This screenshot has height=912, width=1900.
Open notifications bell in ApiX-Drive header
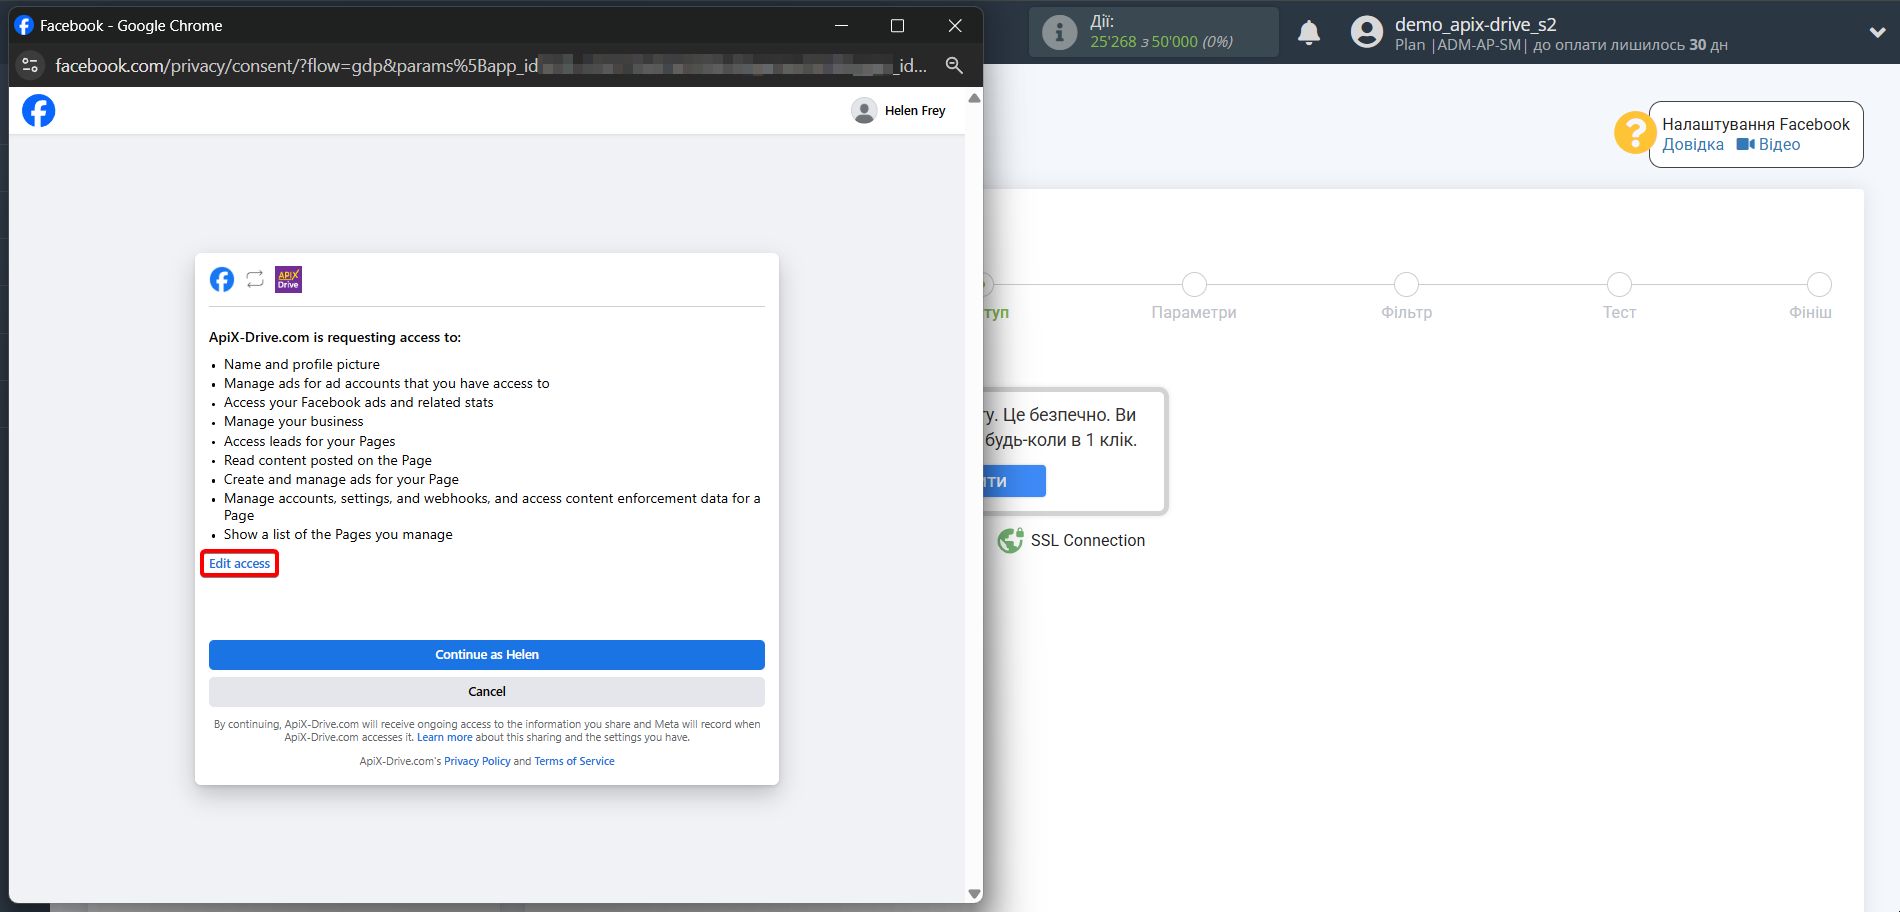pos(1309,33)
